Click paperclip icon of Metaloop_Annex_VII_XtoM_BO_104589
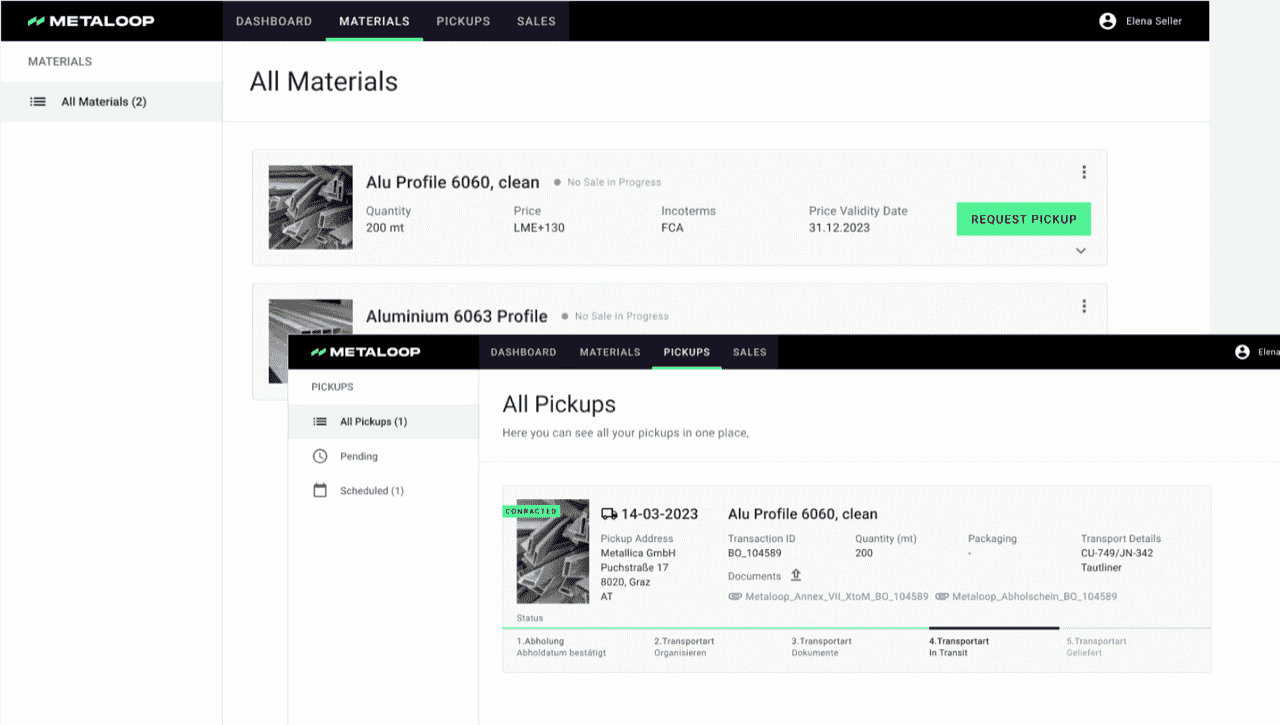1280x725 pixels. pos(735,596)
